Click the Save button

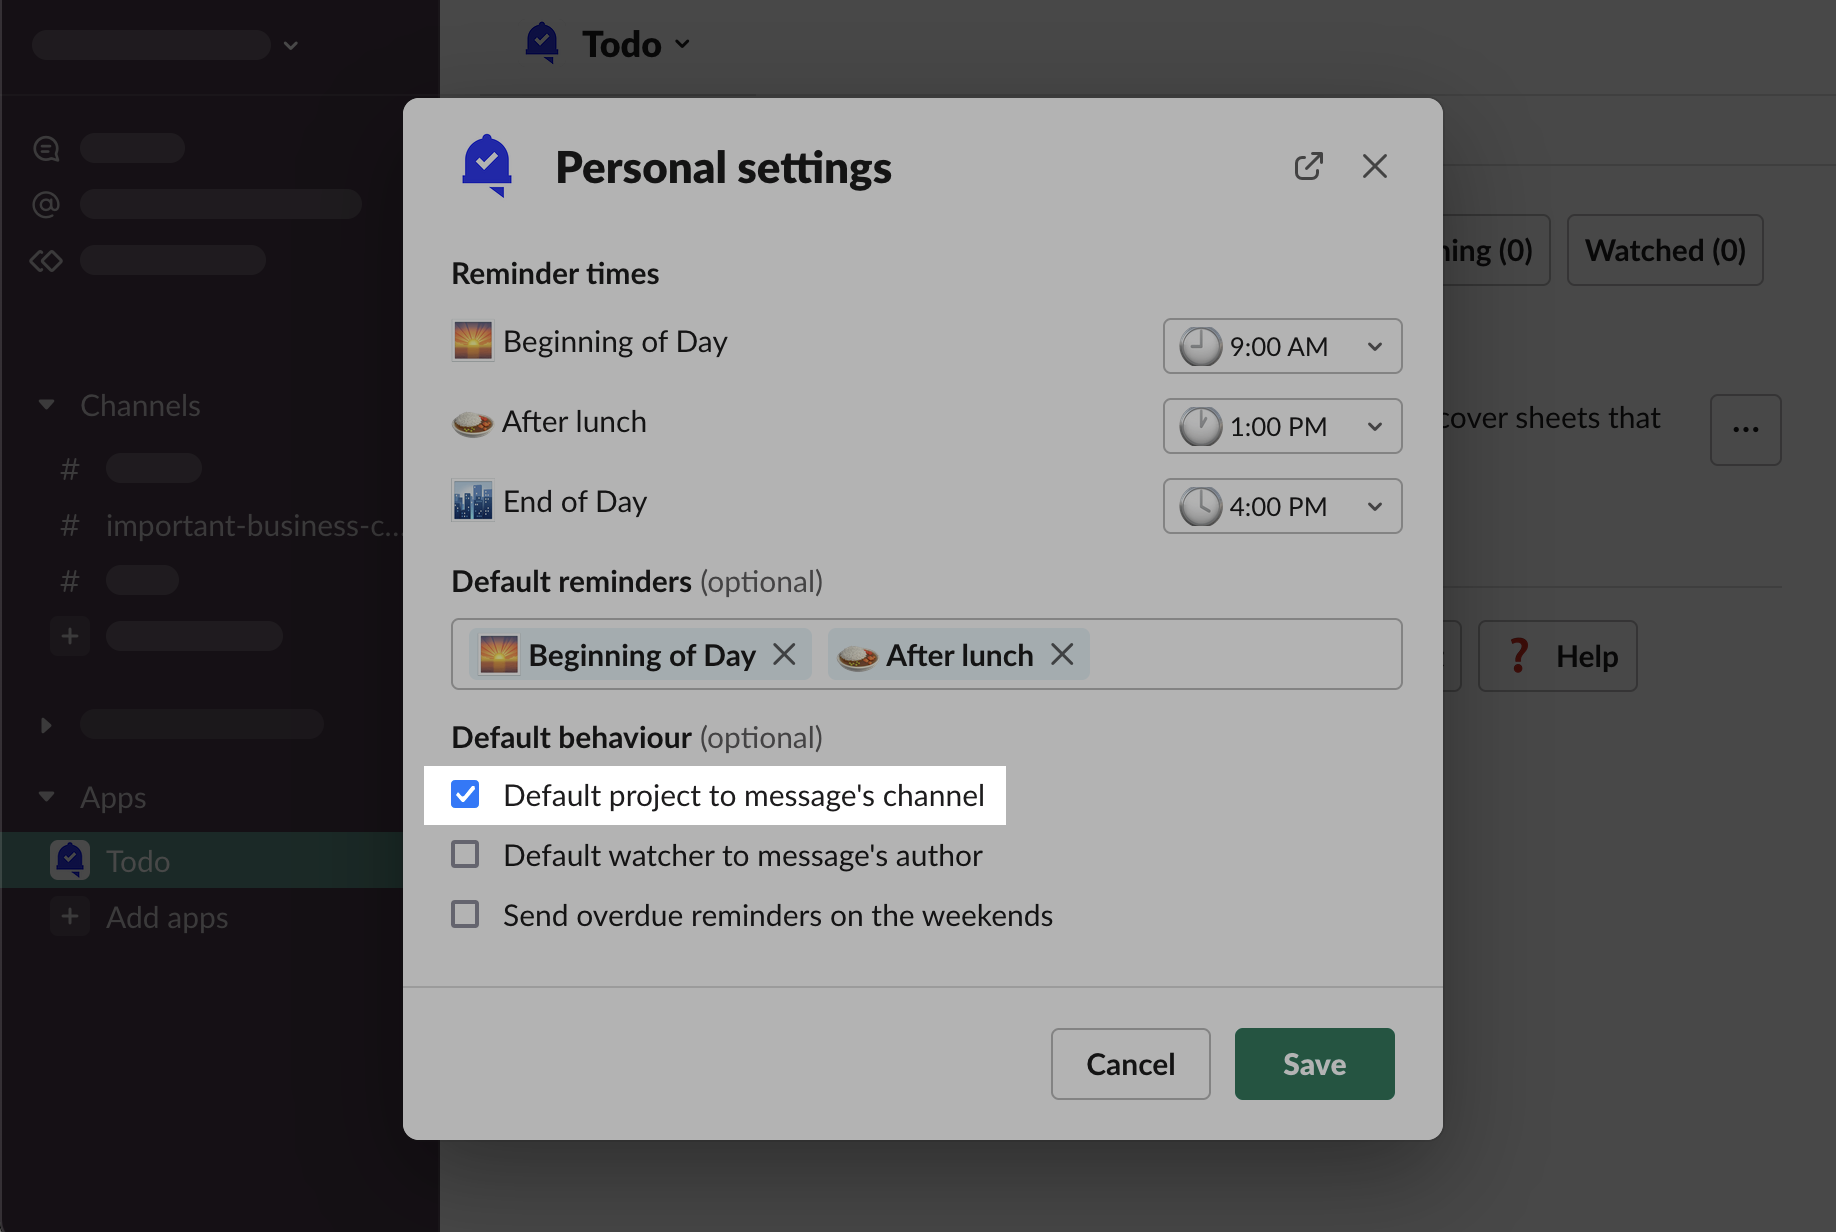point(1314,1064)
